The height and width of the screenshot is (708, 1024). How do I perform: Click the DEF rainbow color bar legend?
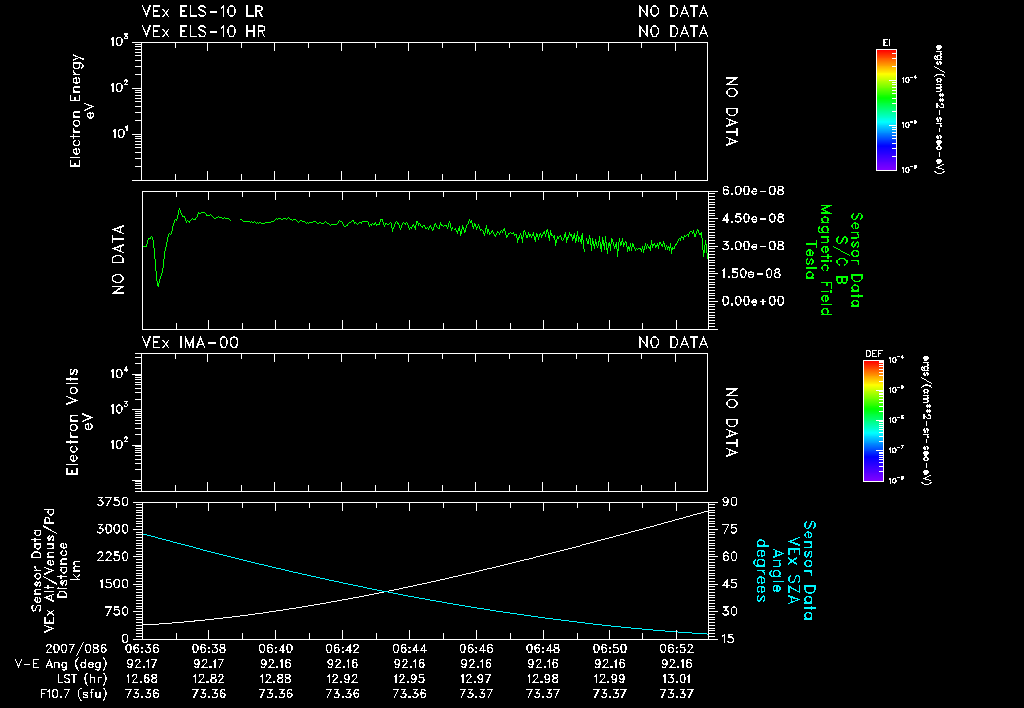[874, 421]
